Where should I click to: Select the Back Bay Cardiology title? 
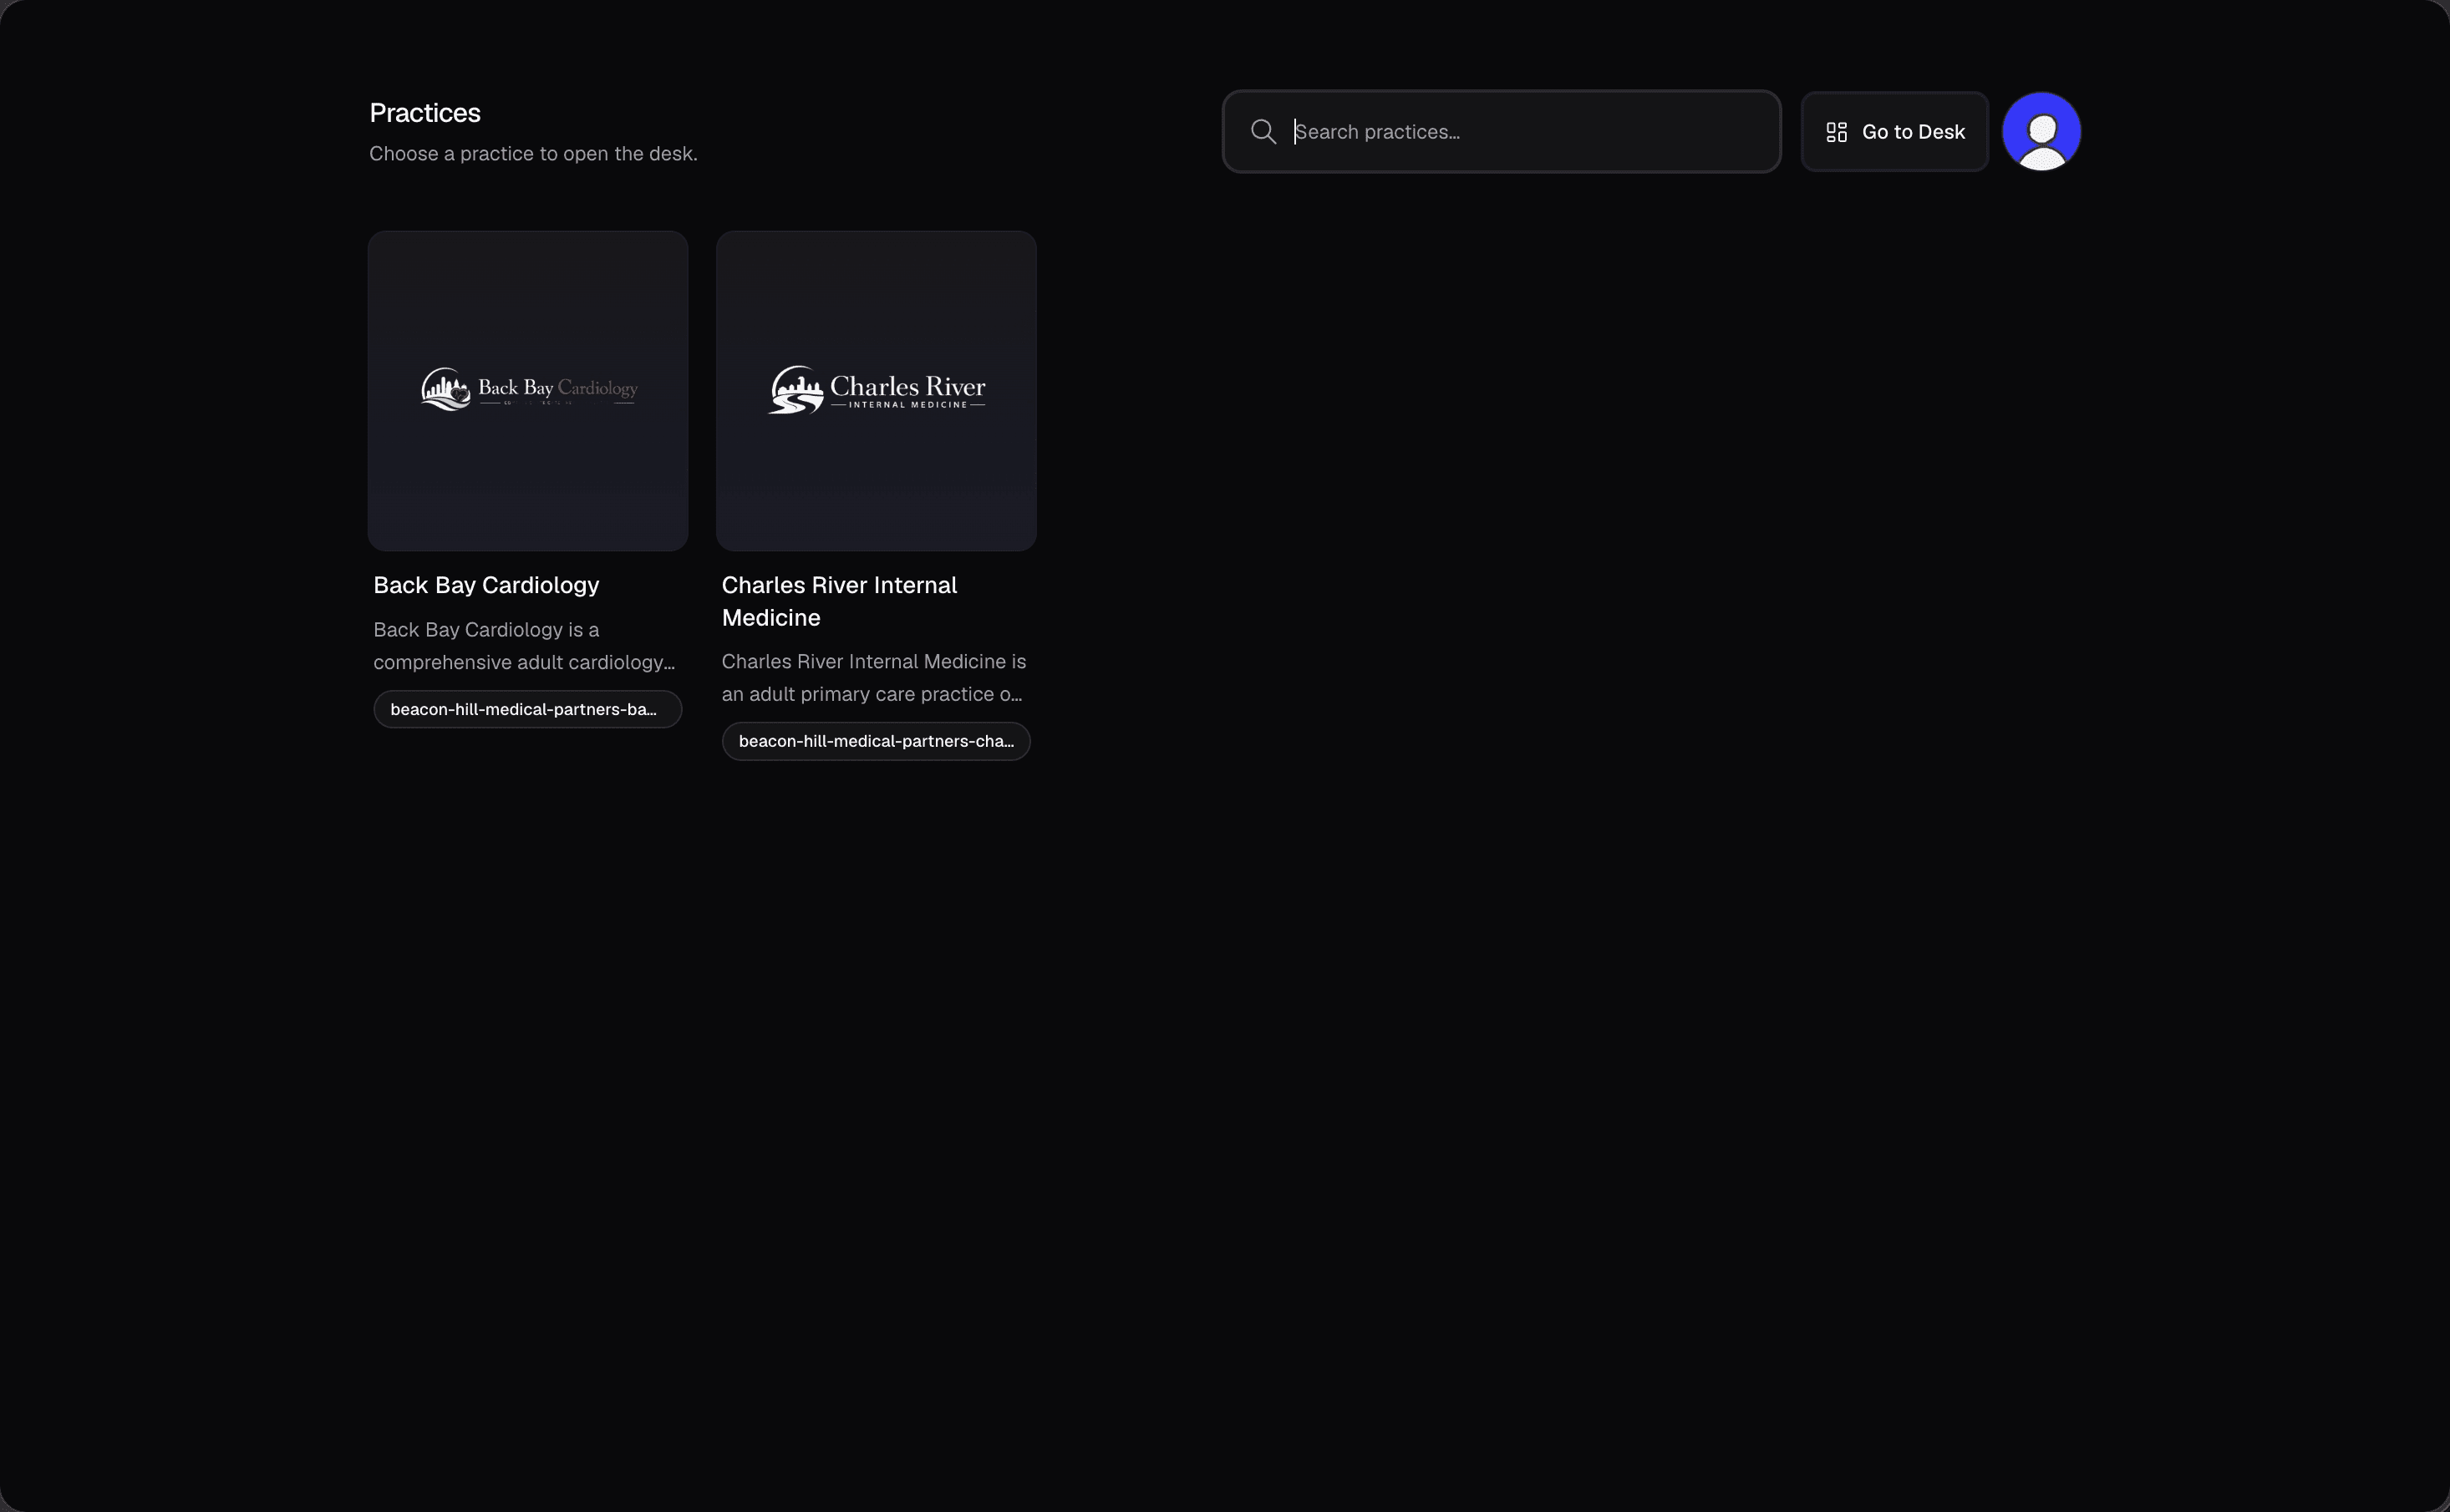coord(486,585)
